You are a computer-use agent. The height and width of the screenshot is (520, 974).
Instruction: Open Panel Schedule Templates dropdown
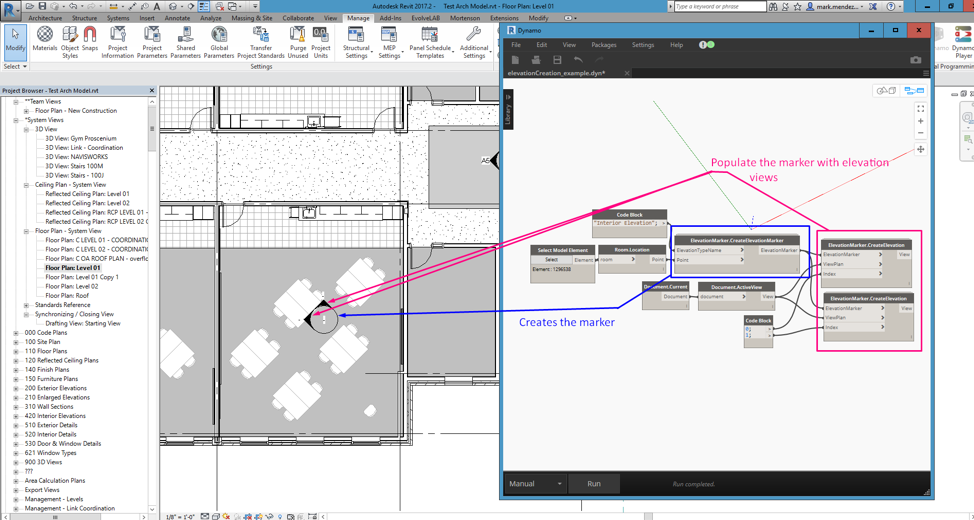pyautogui.click(x=430, y=42)
